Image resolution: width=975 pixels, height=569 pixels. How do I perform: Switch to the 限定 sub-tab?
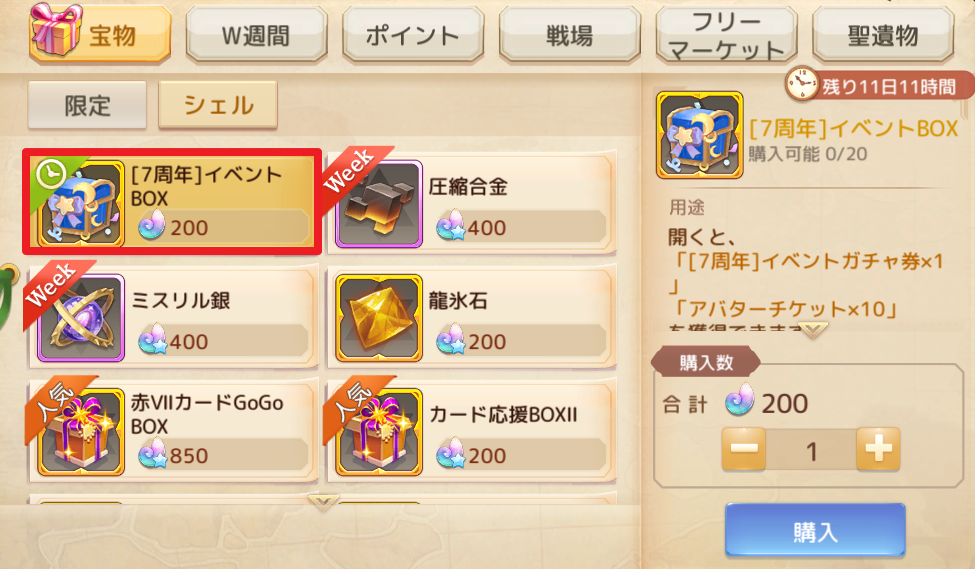click(88, 104)
